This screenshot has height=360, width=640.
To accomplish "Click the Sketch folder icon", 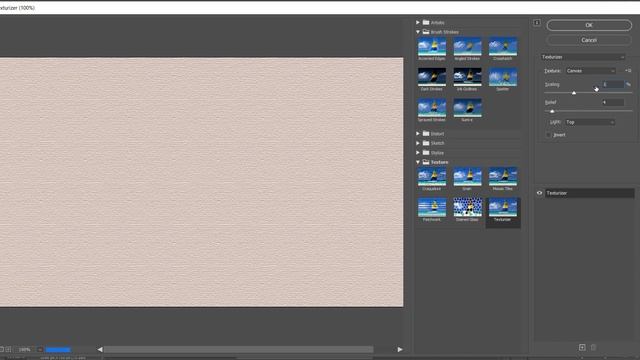I will pyautogui.click(x=426, y=143).
